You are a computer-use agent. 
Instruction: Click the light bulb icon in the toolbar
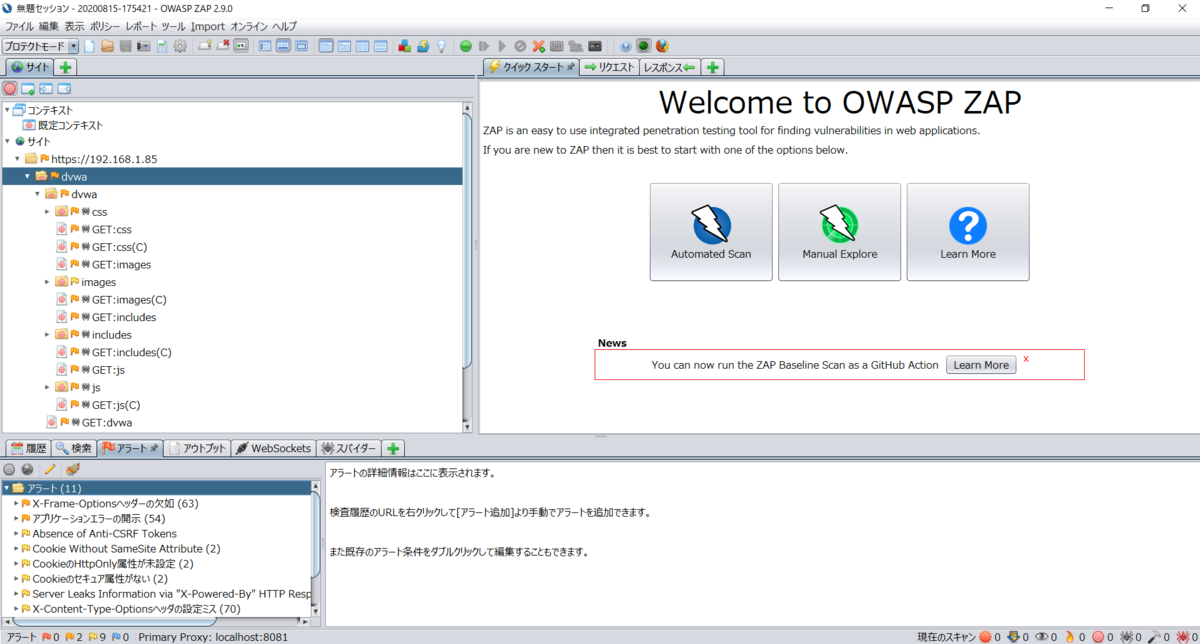click(x=441, y=46)
